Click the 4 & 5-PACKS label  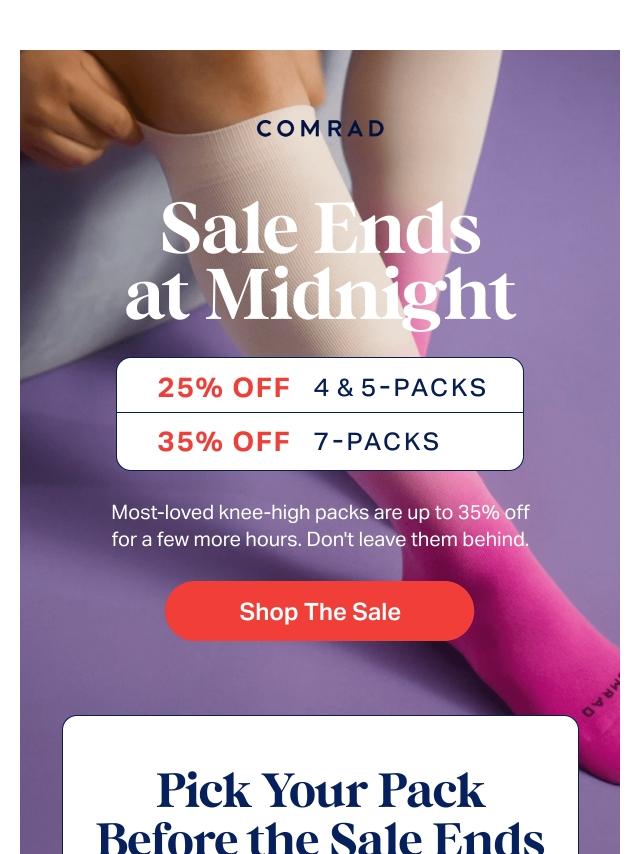(400, 388)
